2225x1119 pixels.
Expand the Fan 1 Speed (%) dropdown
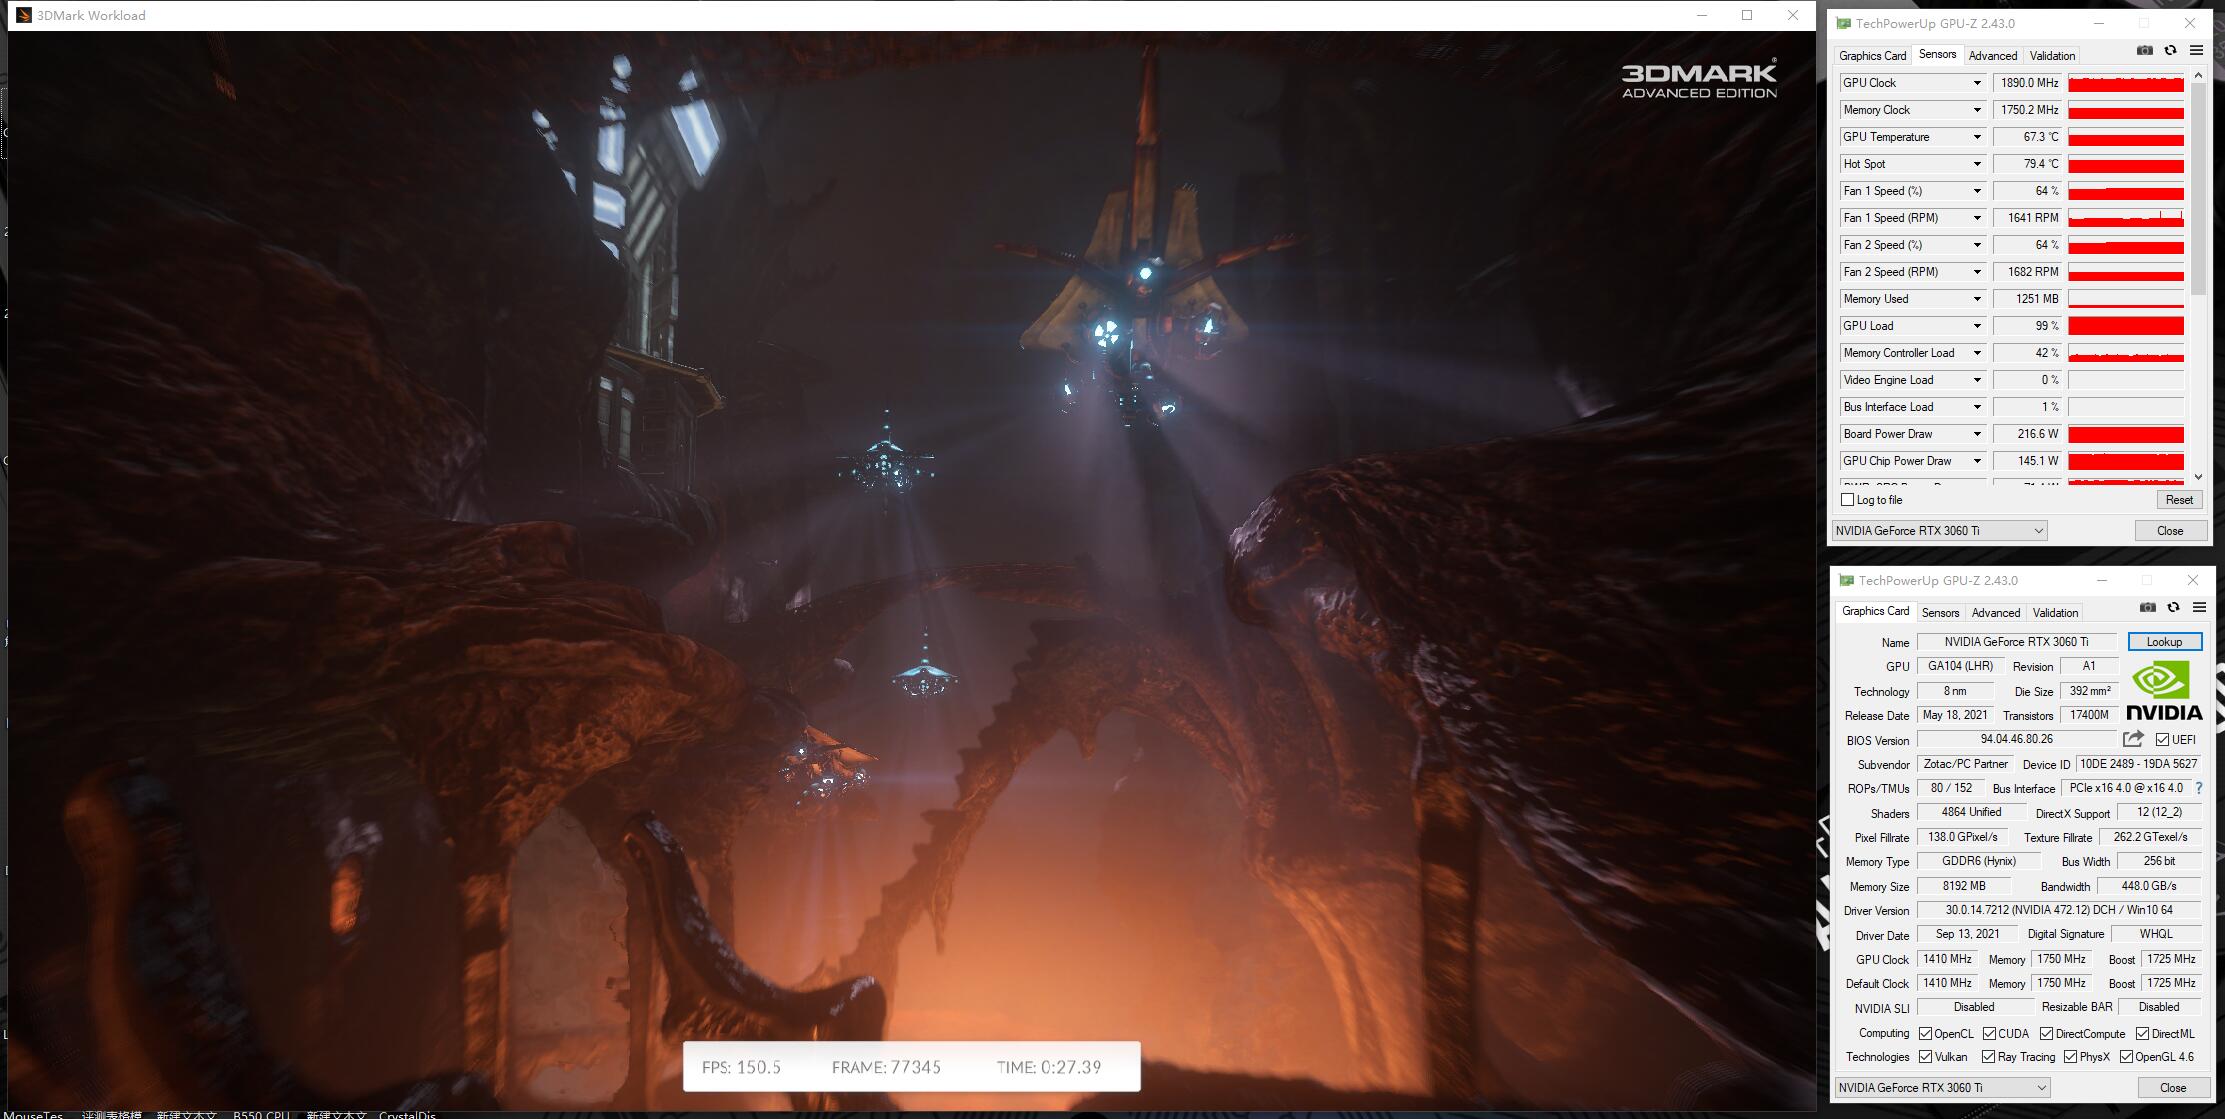pos(1976,191)
